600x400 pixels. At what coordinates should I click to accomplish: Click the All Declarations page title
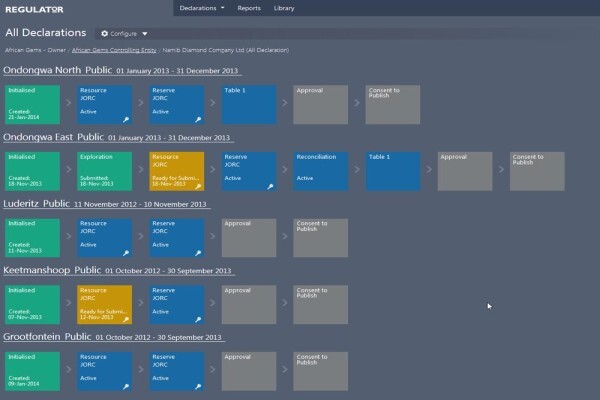(x=46, y=33)
